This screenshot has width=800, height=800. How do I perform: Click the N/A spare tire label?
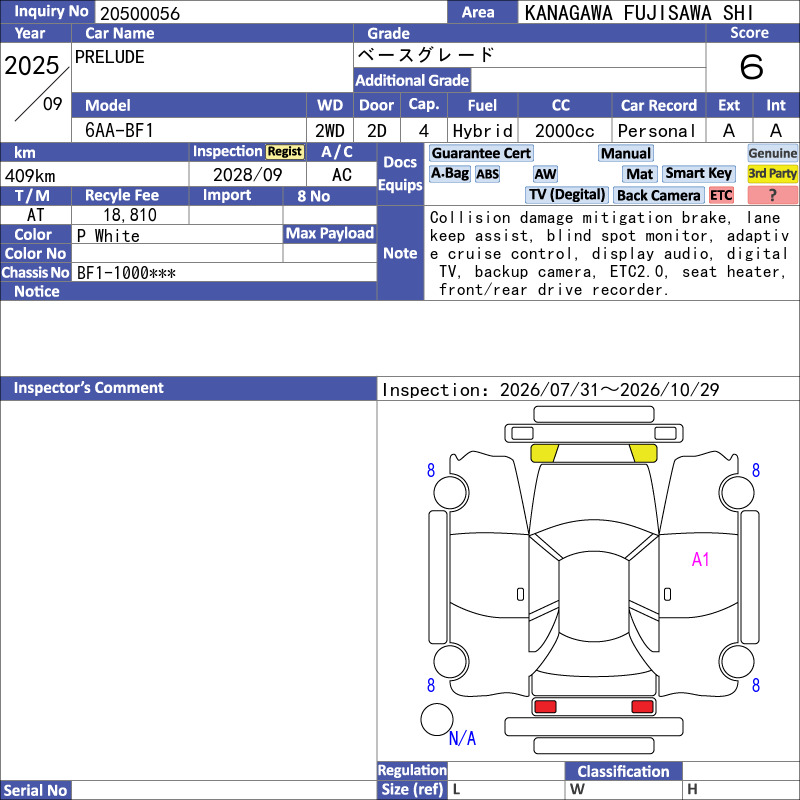[x=462, y=738]
